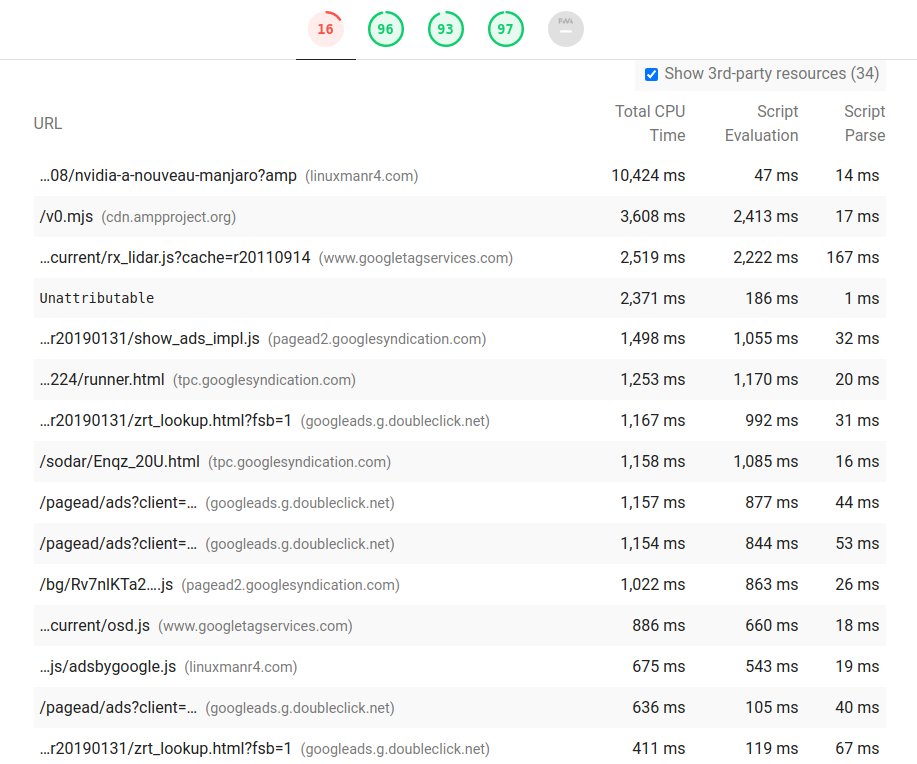Click the Show 3rd-party resources (34) label
The height and width of the screenshot is (764, 917).
click(x=771, y=74)
